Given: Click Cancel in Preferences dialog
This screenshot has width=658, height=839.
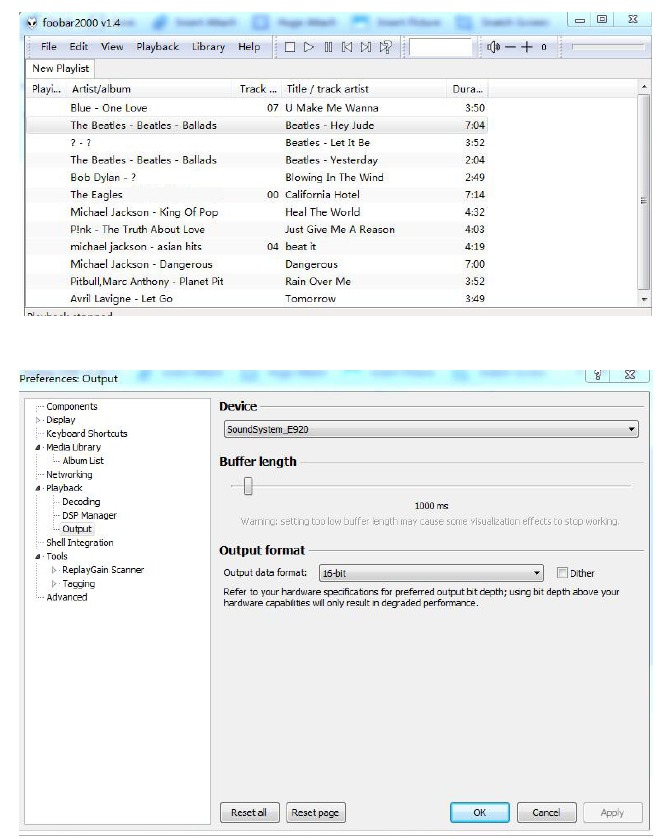Looking at the screenshot, I should (546, 812).
